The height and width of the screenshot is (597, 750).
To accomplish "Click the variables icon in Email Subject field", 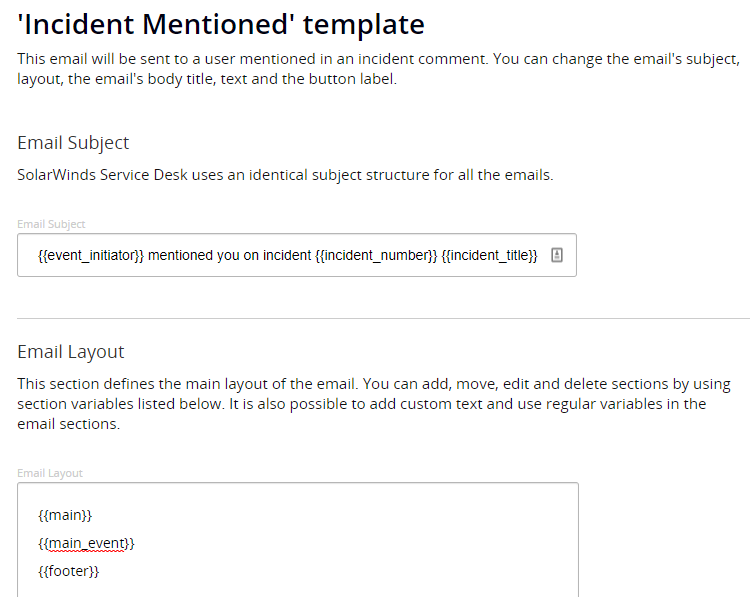I will click(557, 255).
